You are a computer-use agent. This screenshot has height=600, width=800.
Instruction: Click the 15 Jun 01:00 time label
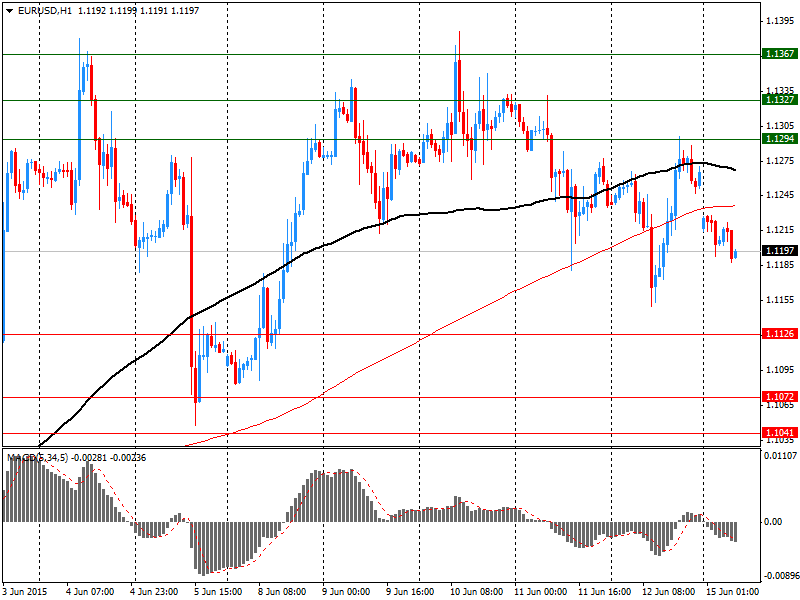[x=732, y=592]
